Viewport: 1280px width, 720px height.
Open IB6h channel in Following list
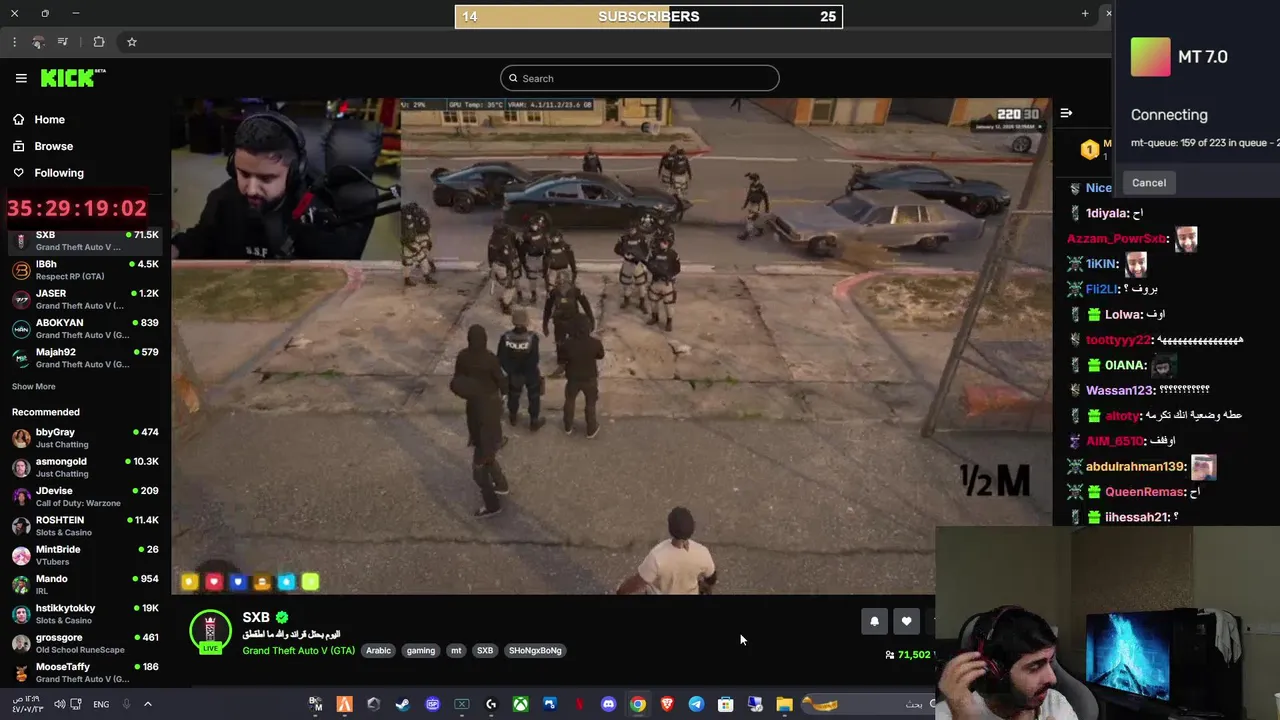[x=85, y=270]
